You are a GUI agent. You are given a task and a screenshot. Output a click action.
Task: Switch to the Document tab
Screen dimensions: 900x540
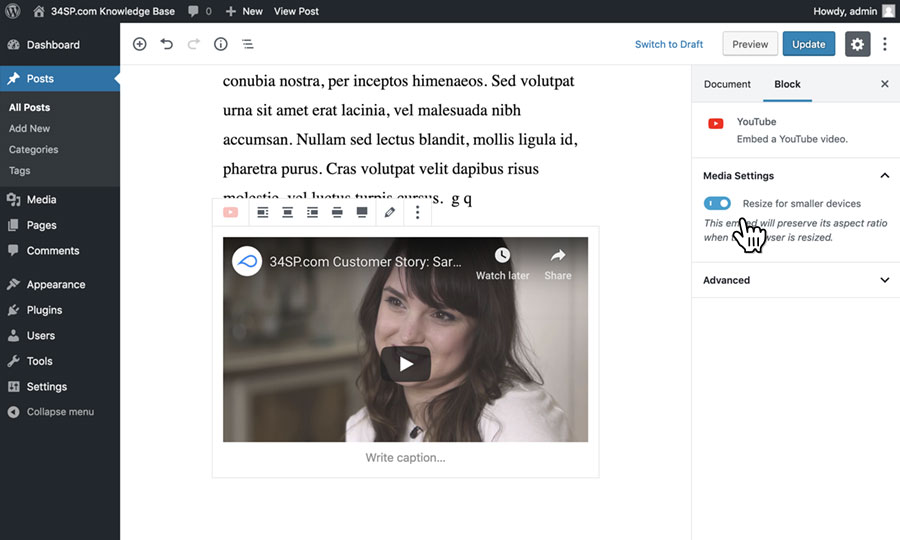point(727,84)
